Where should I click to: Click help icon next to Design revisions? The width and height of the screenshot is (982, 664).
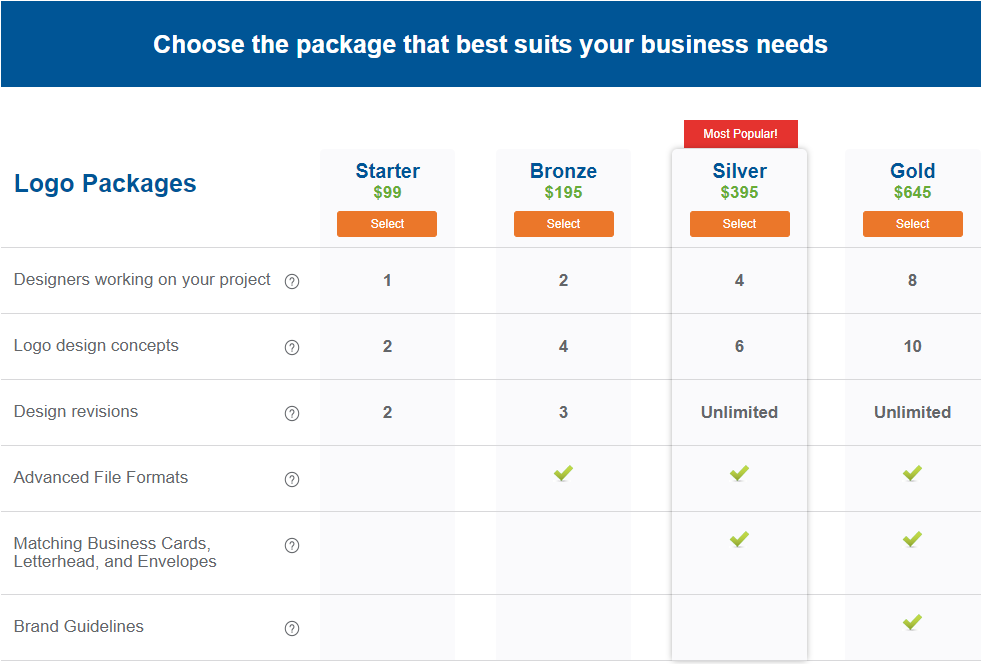[292, 414]
